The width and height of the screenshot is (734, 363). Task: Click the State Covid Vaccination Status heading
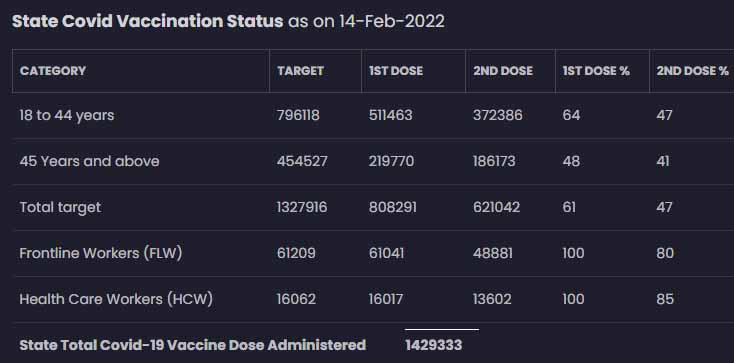pyautogui.click(x=147, y=21)
